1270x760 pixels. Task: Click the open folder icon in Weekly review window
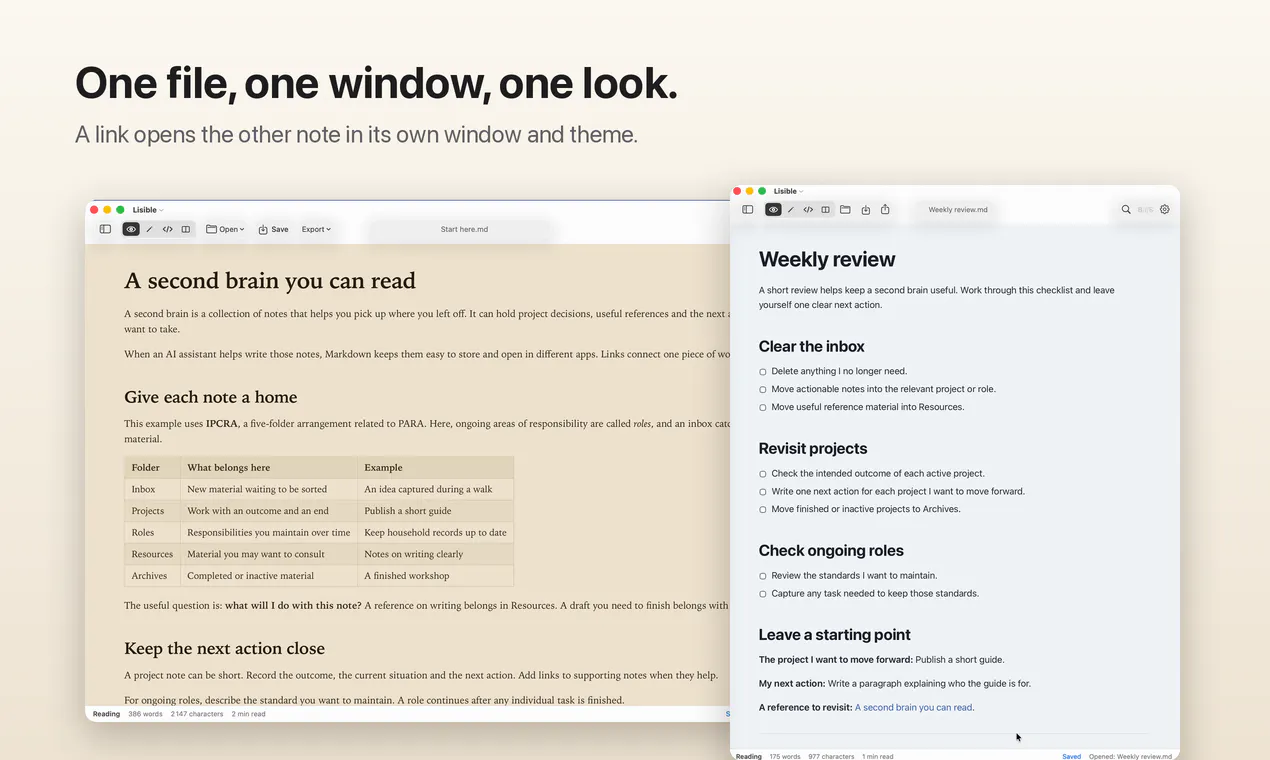tap(845, 210)
